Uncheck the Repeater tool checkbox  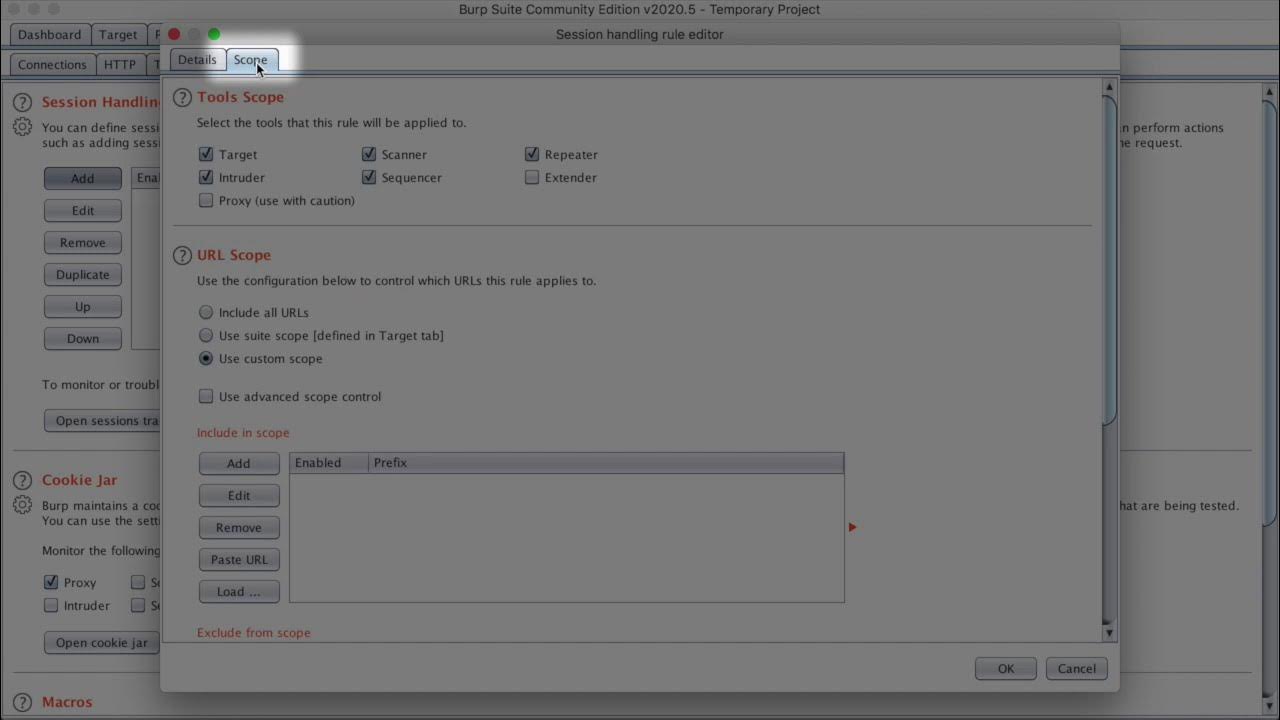[x=532, y=154]
